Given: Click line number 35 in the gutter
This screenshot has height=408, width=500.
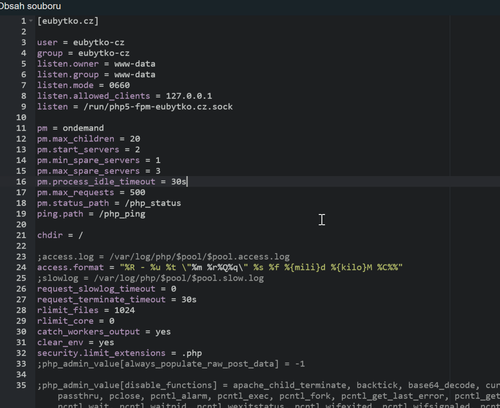Looking at the screenshot, I should click(21, 385).
